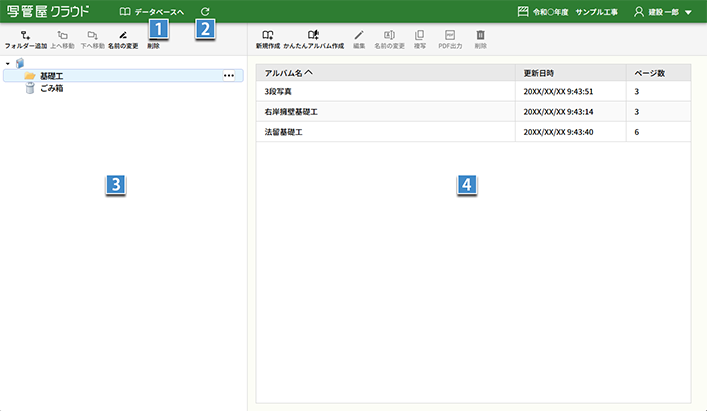Select the 基礎工 folder
Image resolution: width=707 pixels, height=411 pixels.
point(123,76)
